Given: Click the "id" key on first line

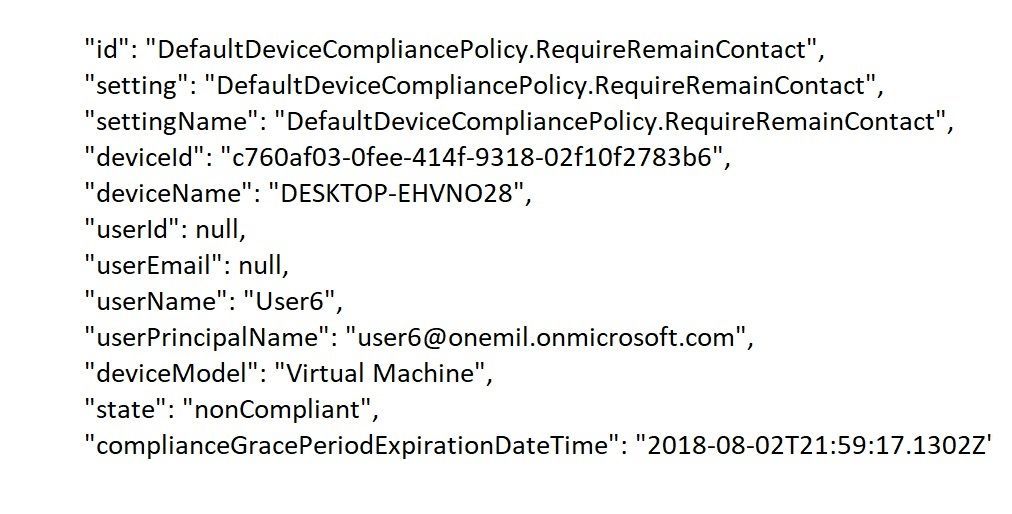Looking at the screenshot, I should point(108,50).
